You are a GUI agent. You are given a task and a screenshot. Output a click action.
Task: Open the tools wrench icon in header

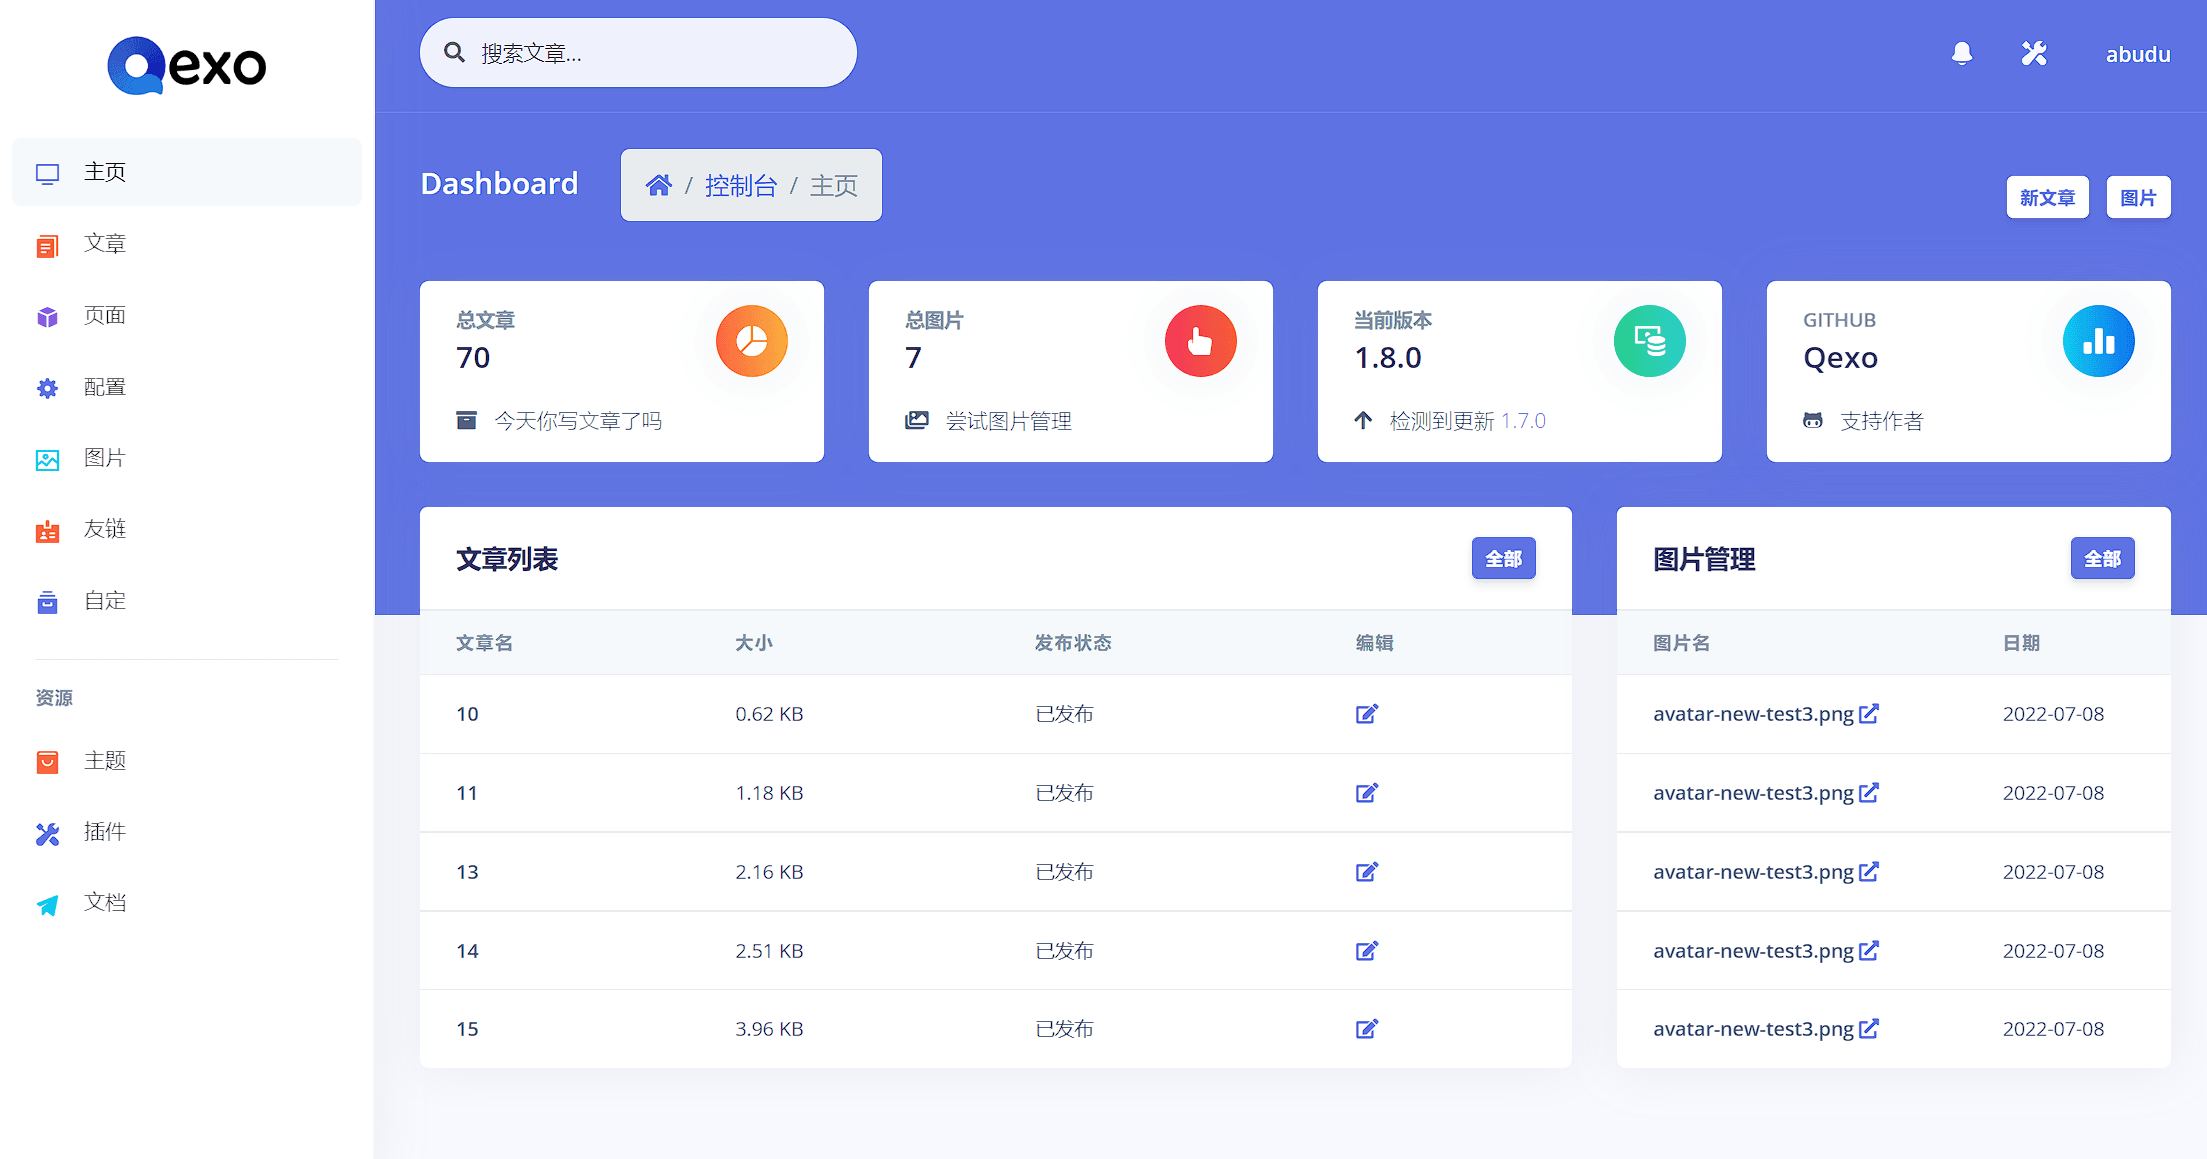(x=2034, y=54)
